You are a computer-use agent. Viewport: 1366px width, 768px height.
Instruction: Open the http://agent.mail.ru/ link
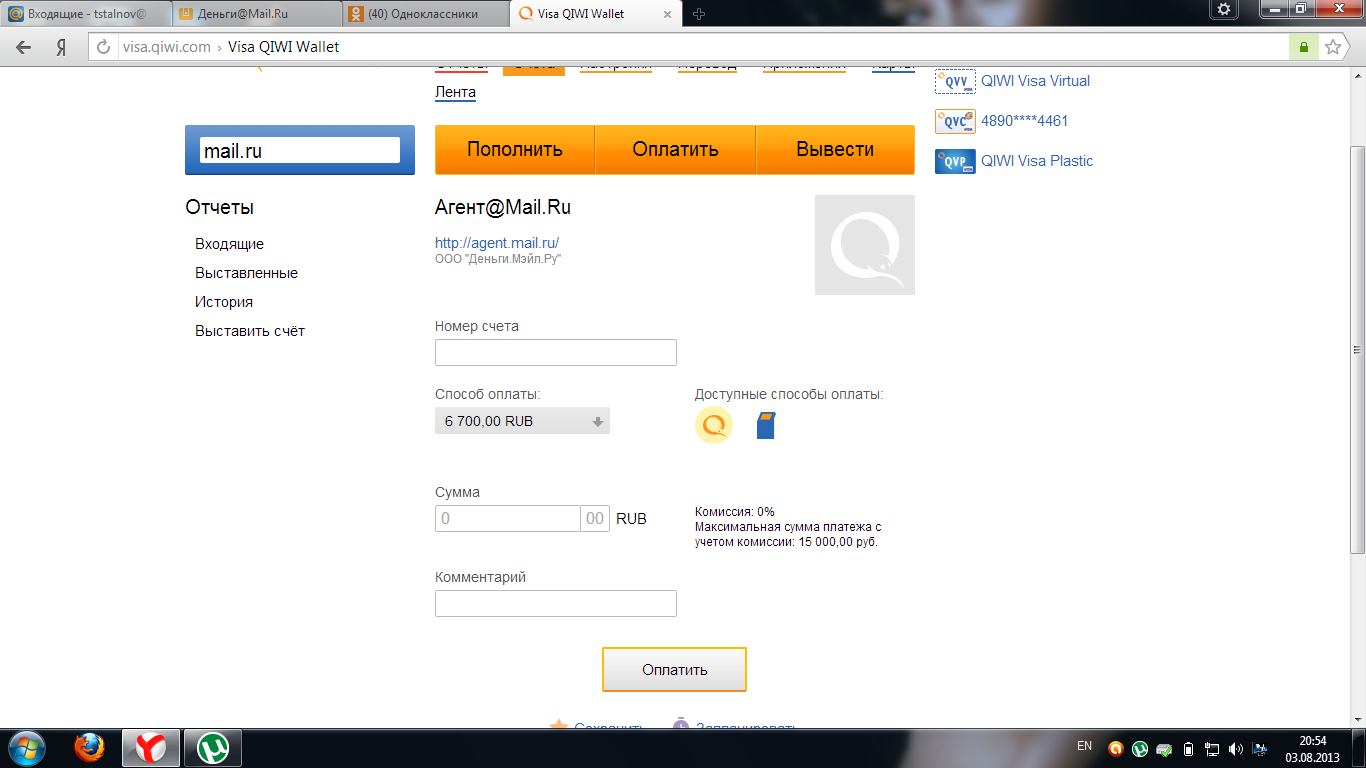click(497, 243)
